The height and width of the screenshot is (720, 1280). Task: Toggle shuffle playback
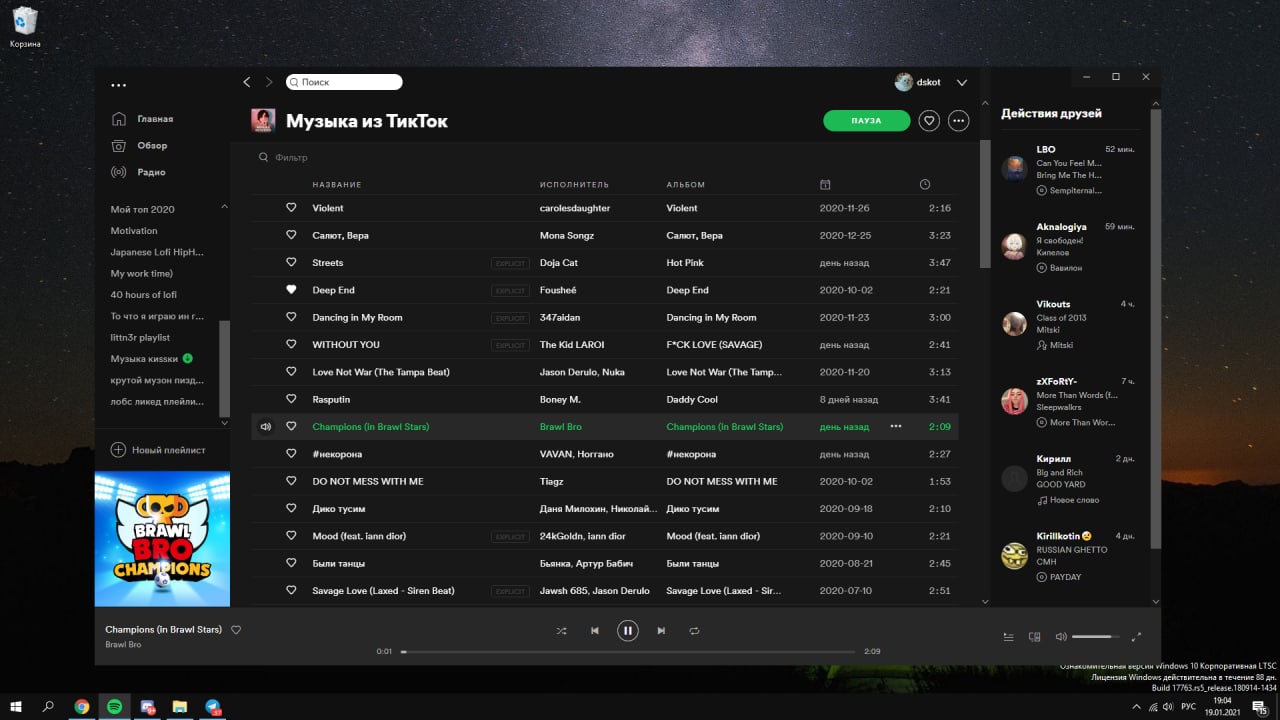(561, 631)
